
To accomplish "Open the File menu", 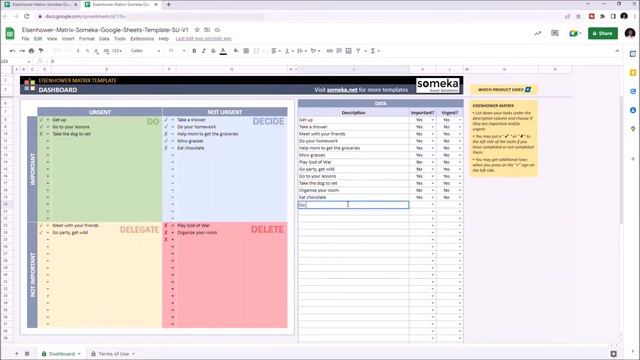I will (25, 39).
